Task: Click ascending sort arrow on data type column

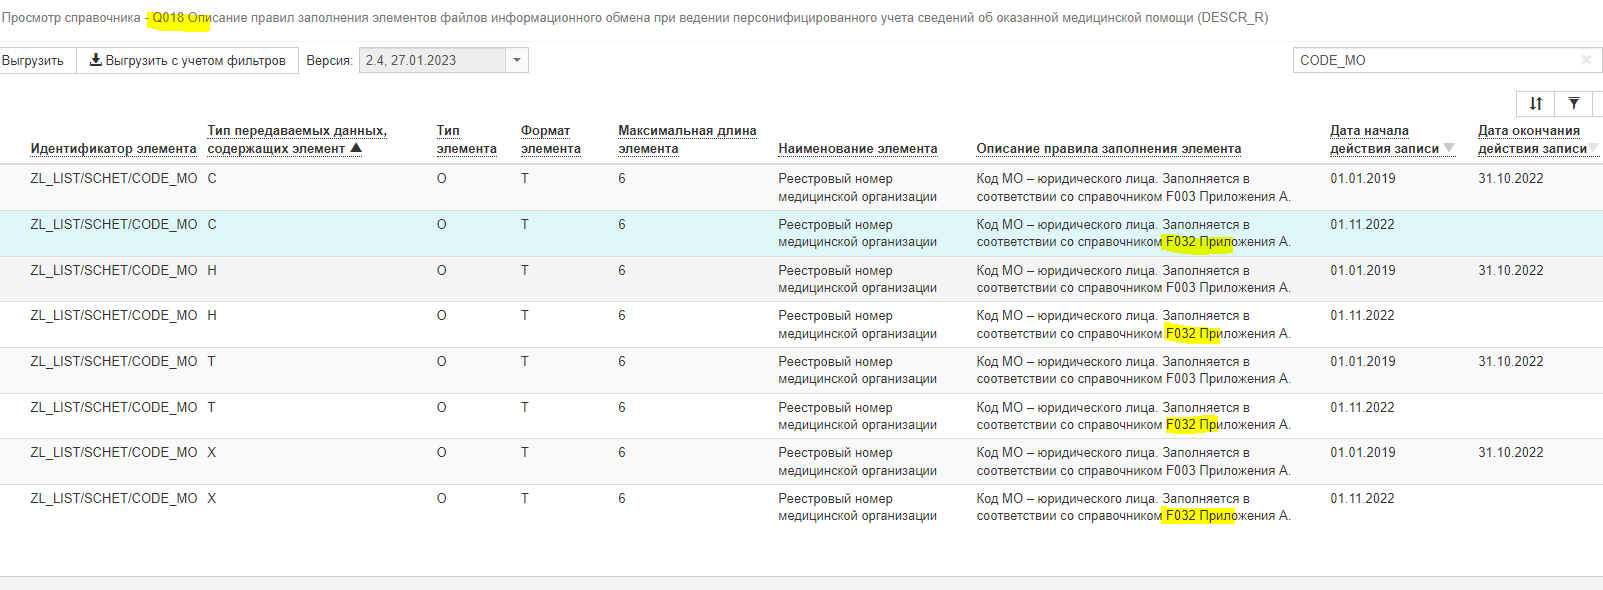Action: tap(356, 149)
